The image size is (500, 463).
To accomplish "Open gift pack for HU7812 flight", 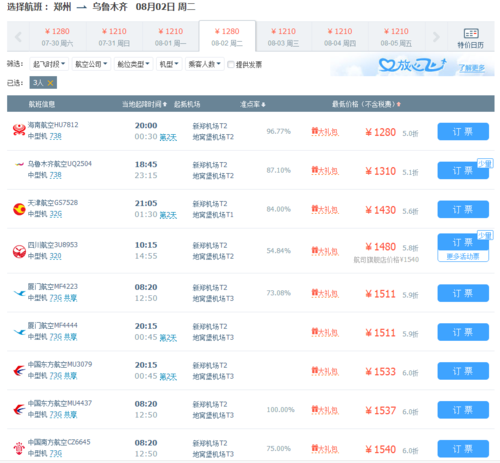I will 325,132.
